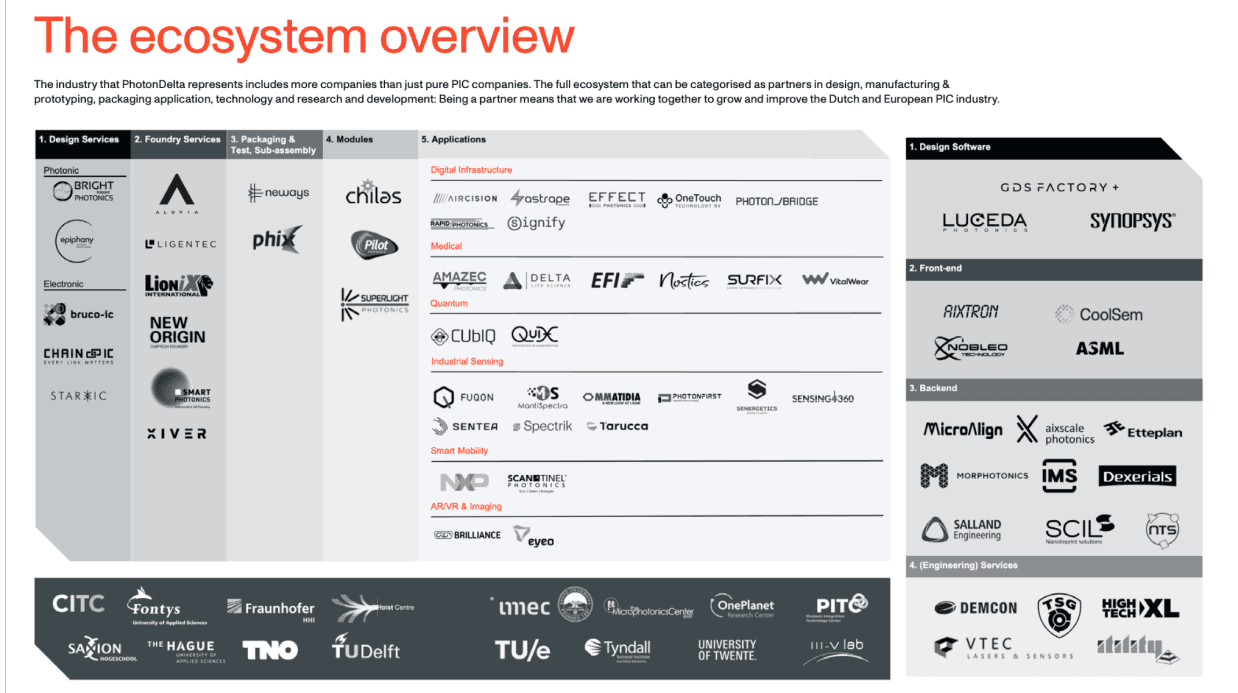The width and height of the screenshot is (1238, 693).
Task: Select the Surfix logo
Action: [754, 281]
